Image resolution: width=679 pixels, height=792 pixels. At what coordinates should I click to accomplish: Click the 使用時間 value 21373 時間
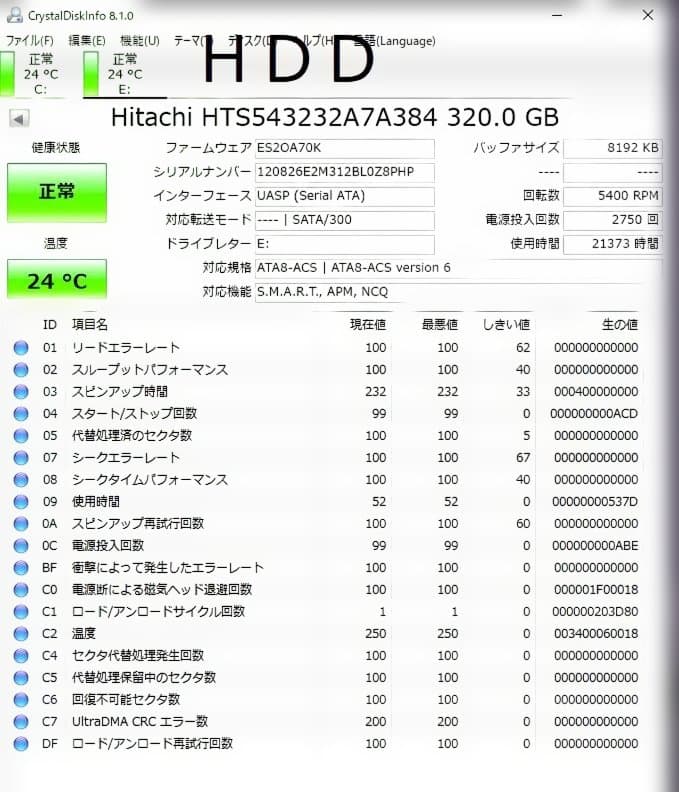click(x=612, y=244)
